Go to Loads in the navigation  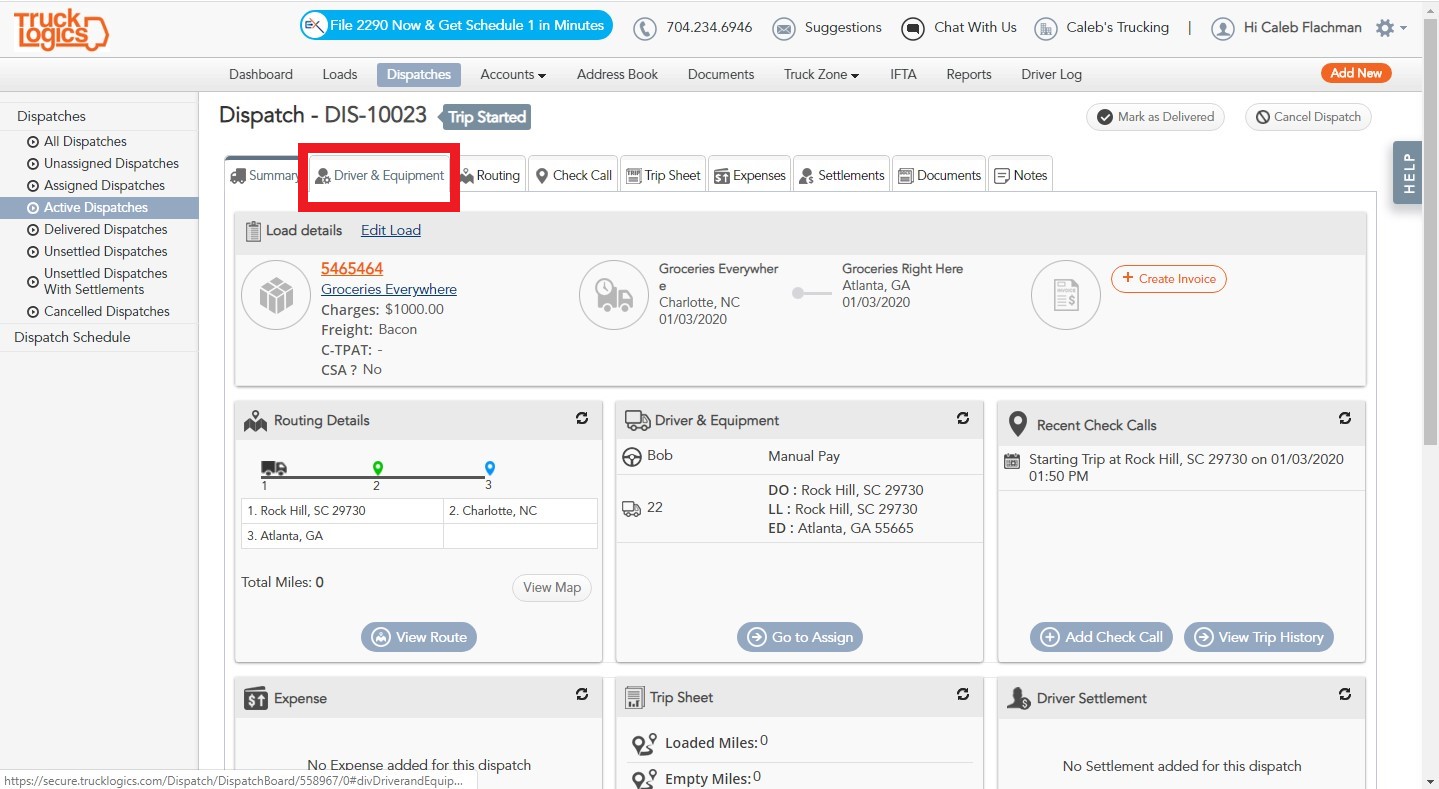coord(340,74)
